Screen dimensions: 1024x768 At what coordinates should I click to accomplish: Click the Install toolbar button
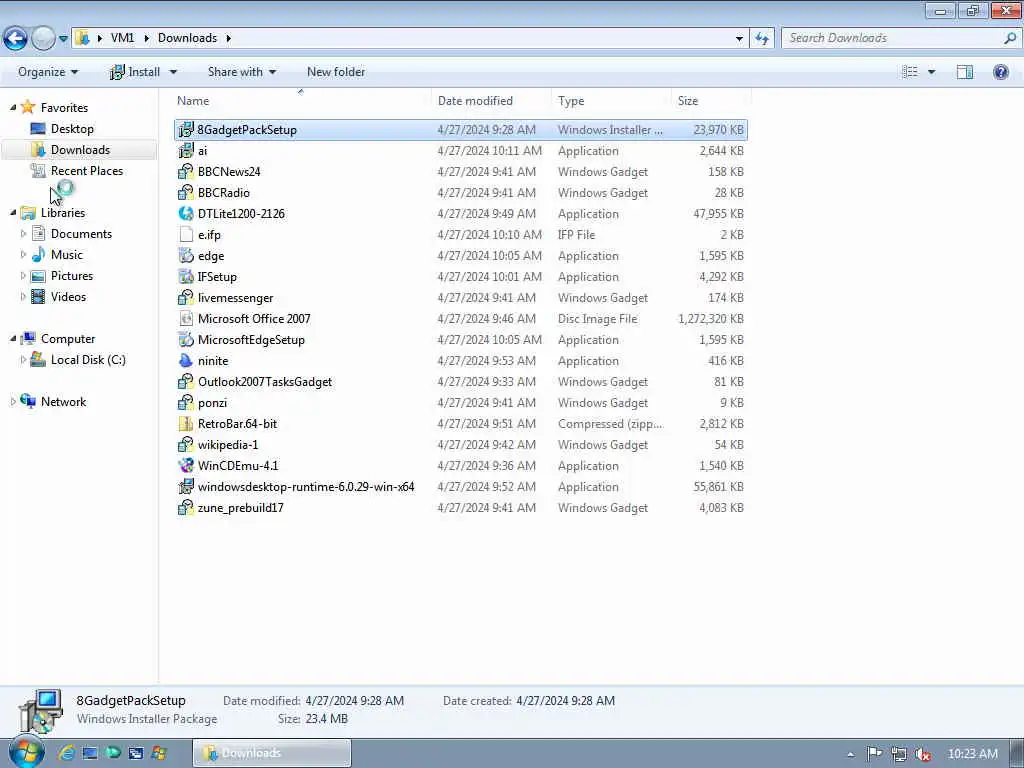tap(135, 72)
